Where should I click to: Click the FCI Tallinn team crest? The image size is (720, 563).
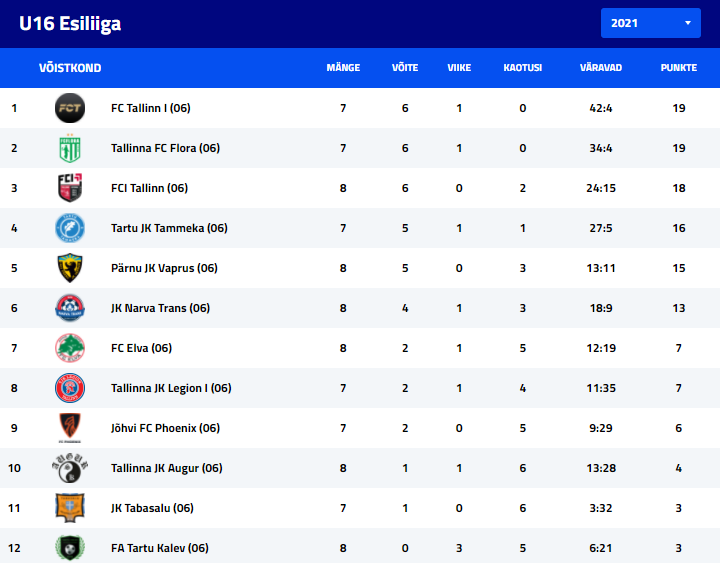pyautogui.click(x=70, y=188)
